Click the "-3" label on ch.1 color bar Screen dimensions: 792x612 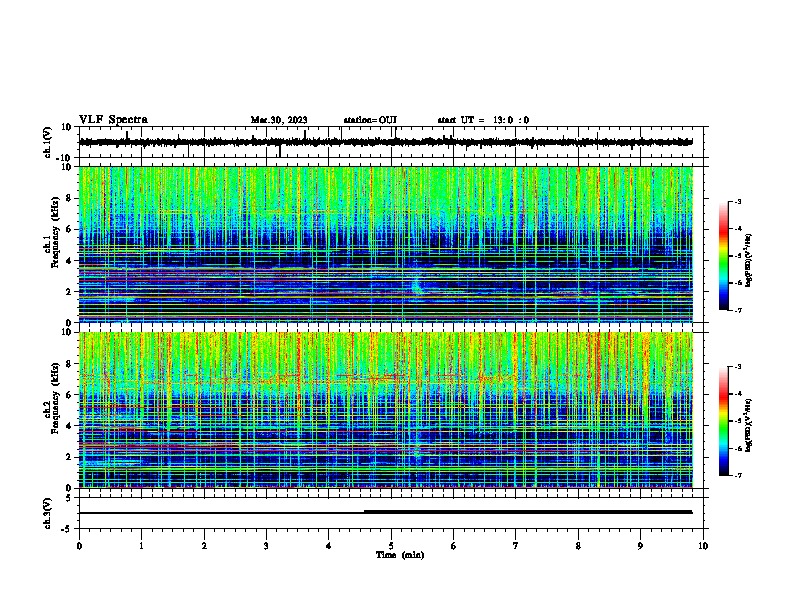pyautogui.click(x=738, y=201)
